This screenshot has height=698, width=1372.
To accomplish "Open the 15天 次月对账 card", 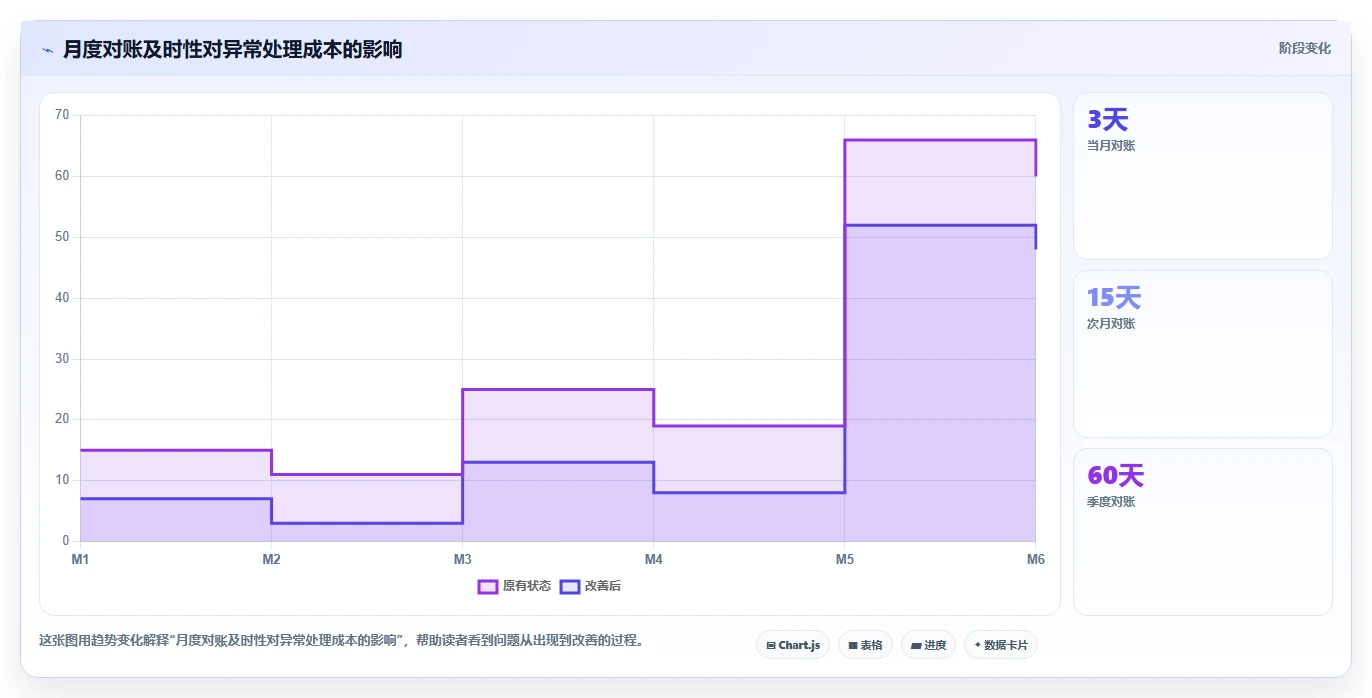I will pos(1202,354).
